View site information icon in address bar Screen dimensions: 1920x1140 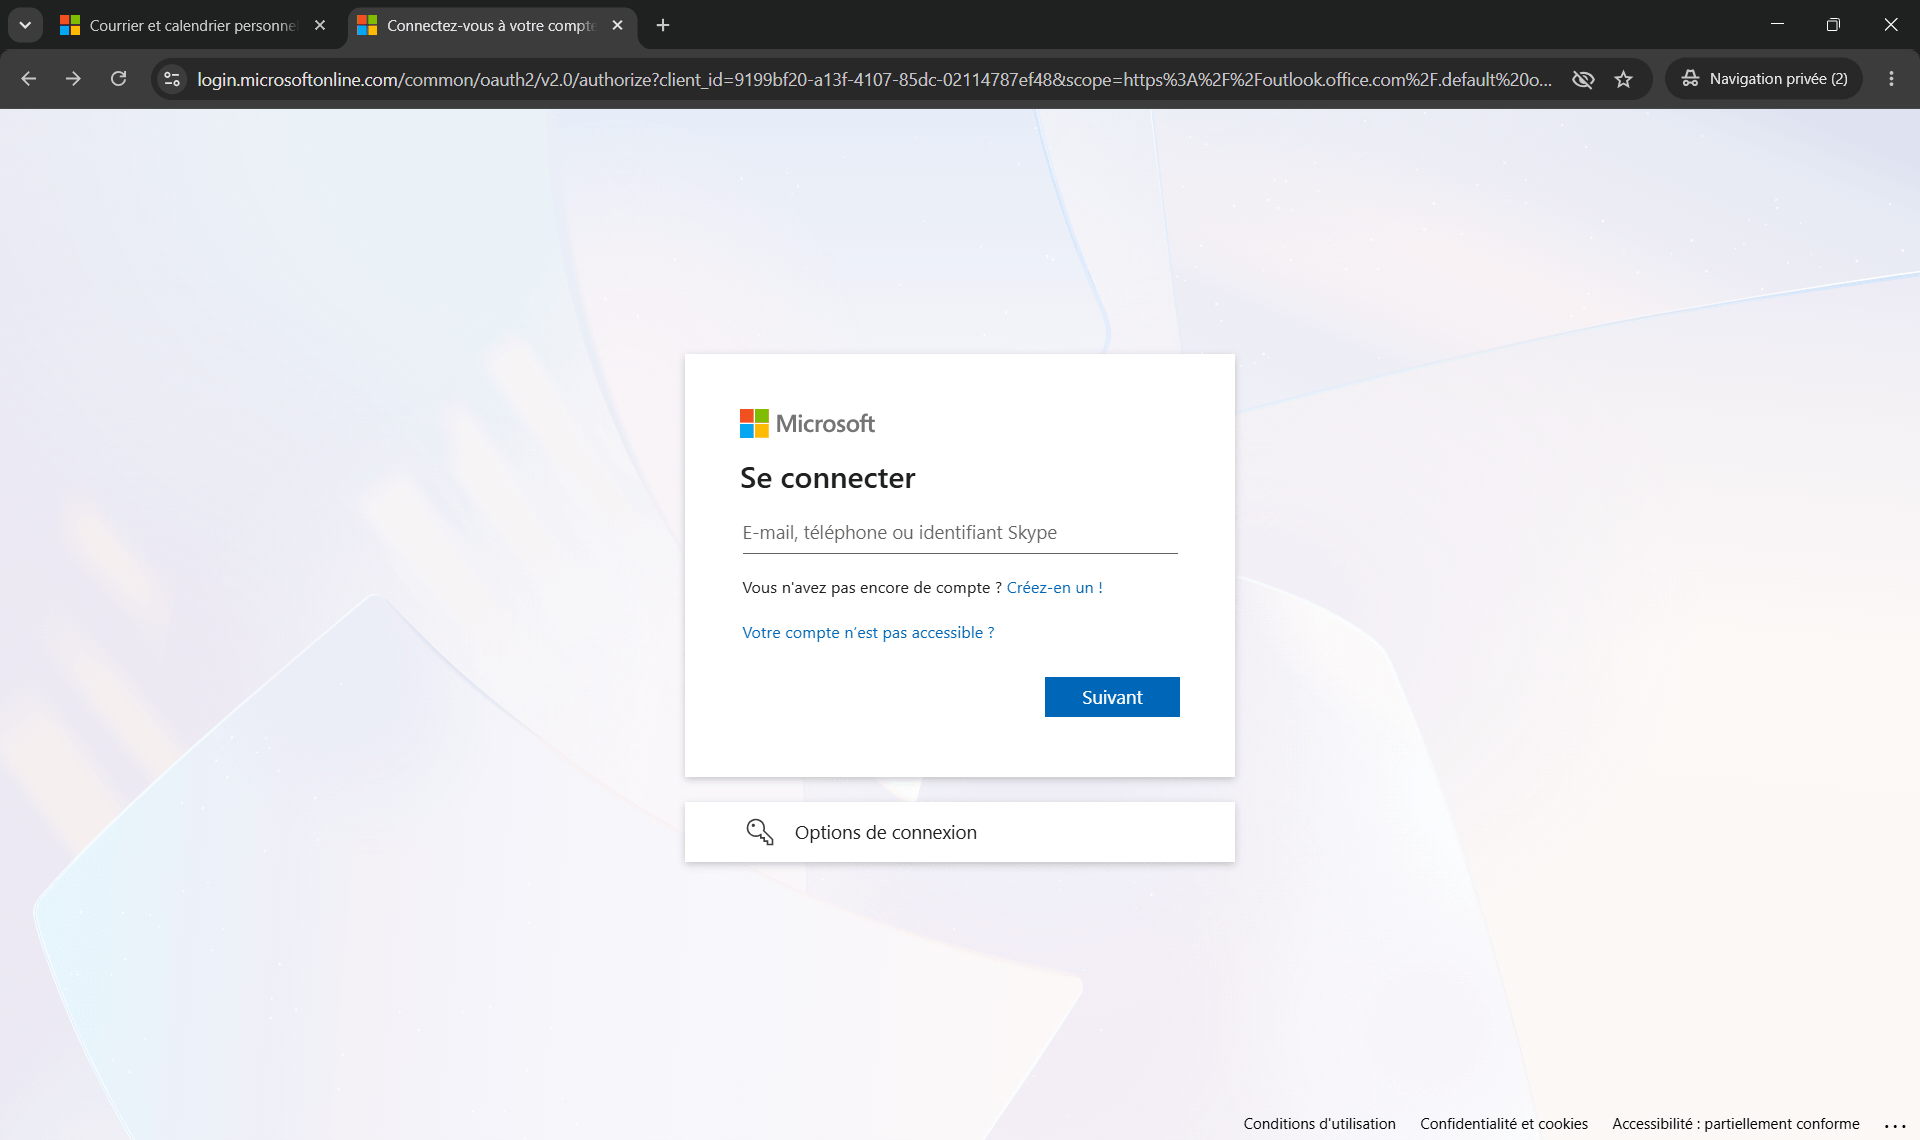coord(172,79)
